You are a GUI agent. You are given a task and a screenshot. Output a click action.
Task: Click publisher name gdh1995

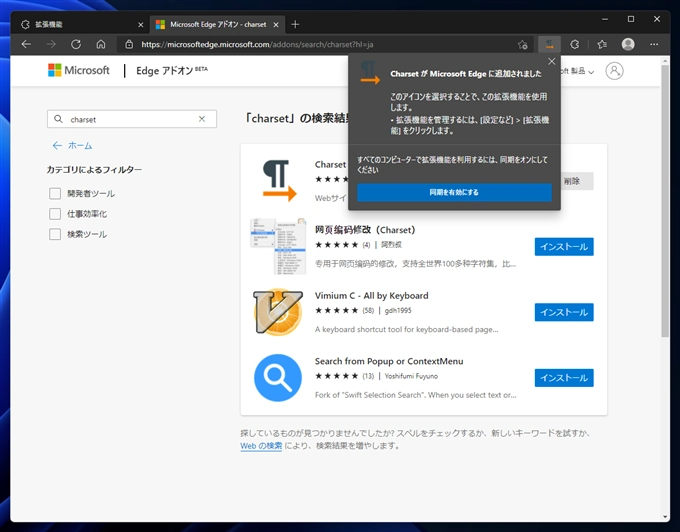[398, 310]
